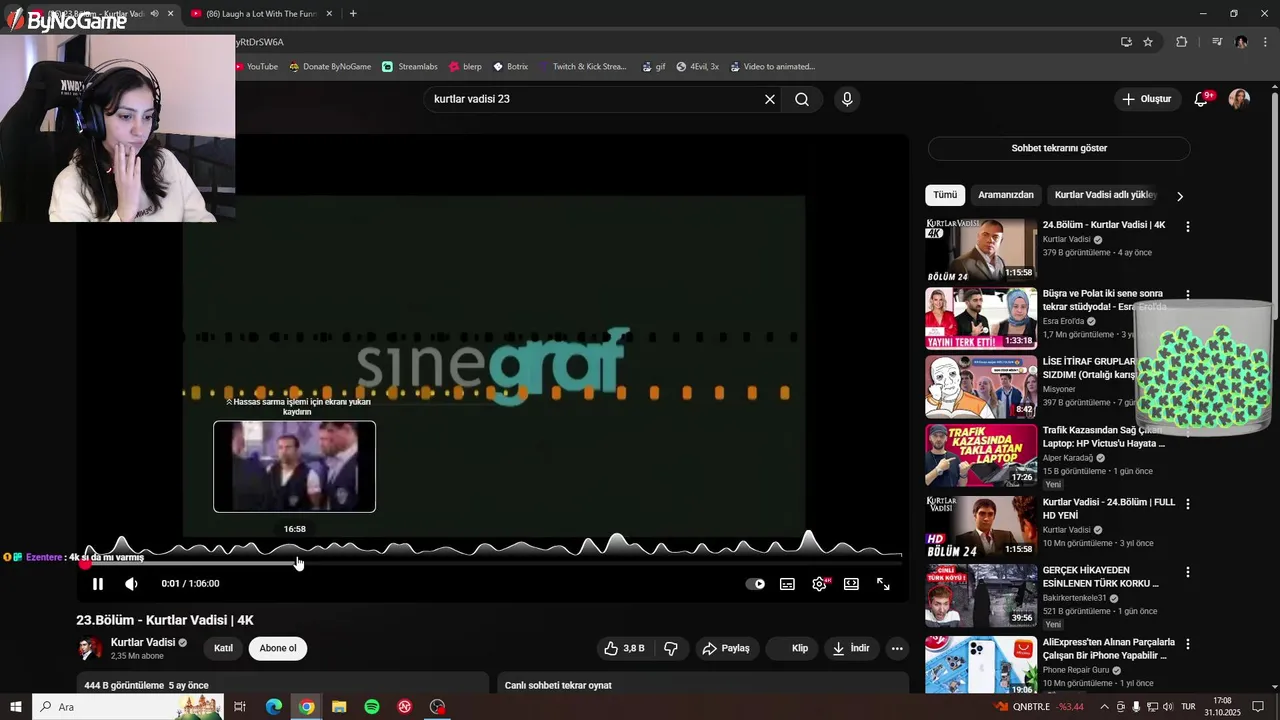Bookmark this page with star icon
The width and height of the screenshot is (1280, 720).
click(x=1148, y=42)
